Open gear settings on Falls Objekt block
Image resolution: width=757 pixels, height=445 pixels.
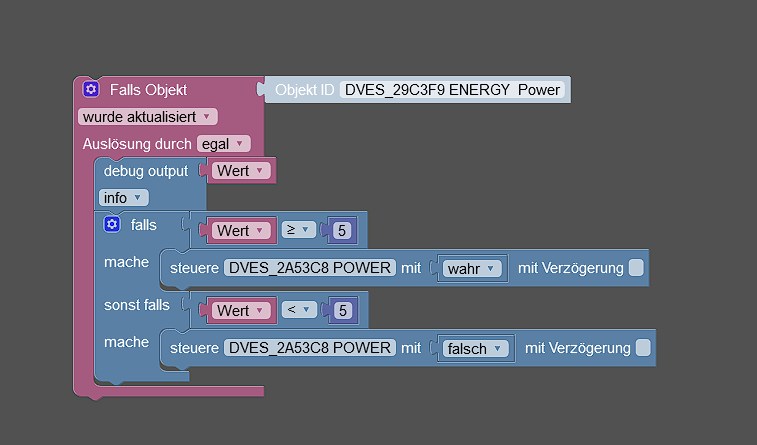point(91,89)
